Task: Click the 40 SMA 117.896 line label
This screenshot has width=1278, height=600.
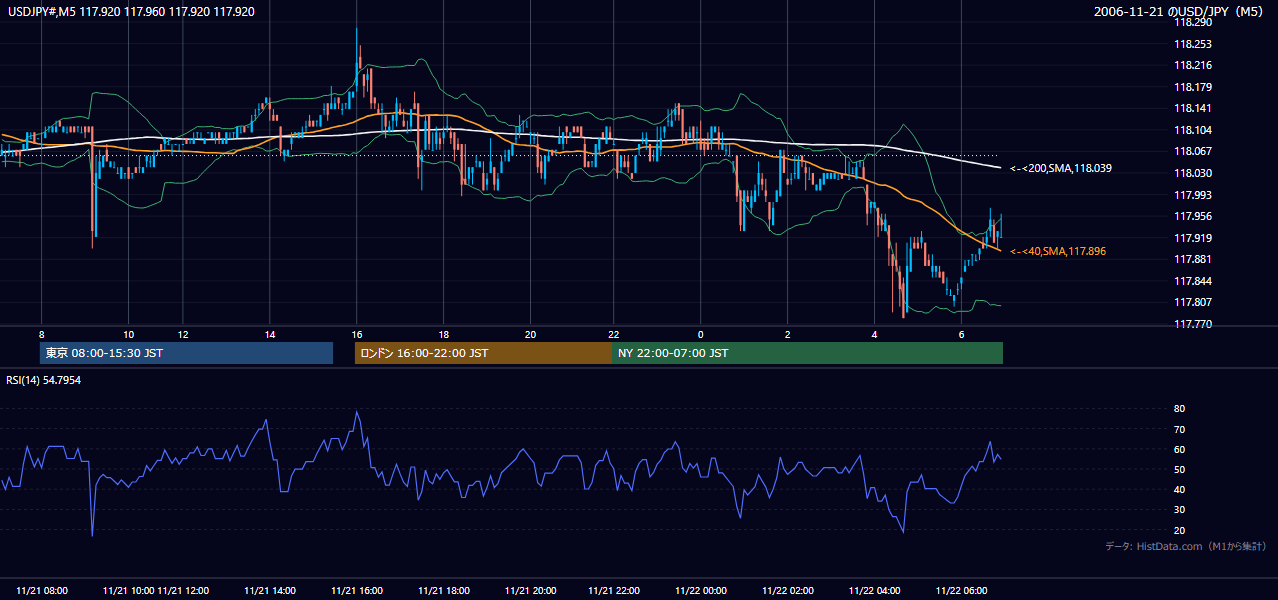Action: pyautogui.click(x=1058, y=251)
